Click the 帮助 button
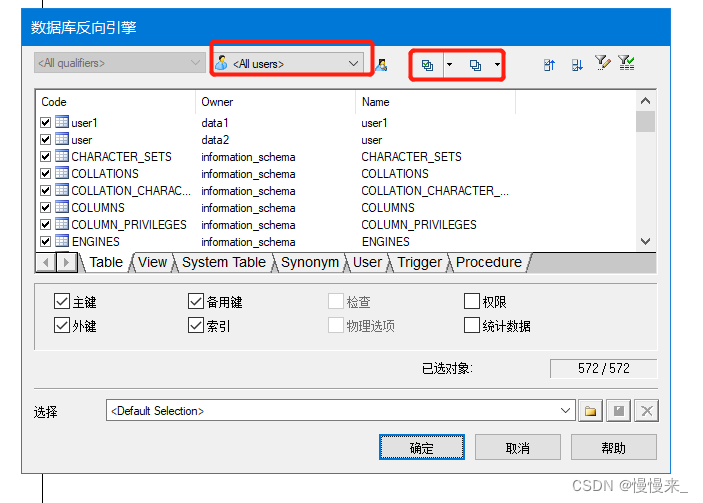The width and height of the screenshot is (703, 503). pyautogui.click(x=614, y=447)
